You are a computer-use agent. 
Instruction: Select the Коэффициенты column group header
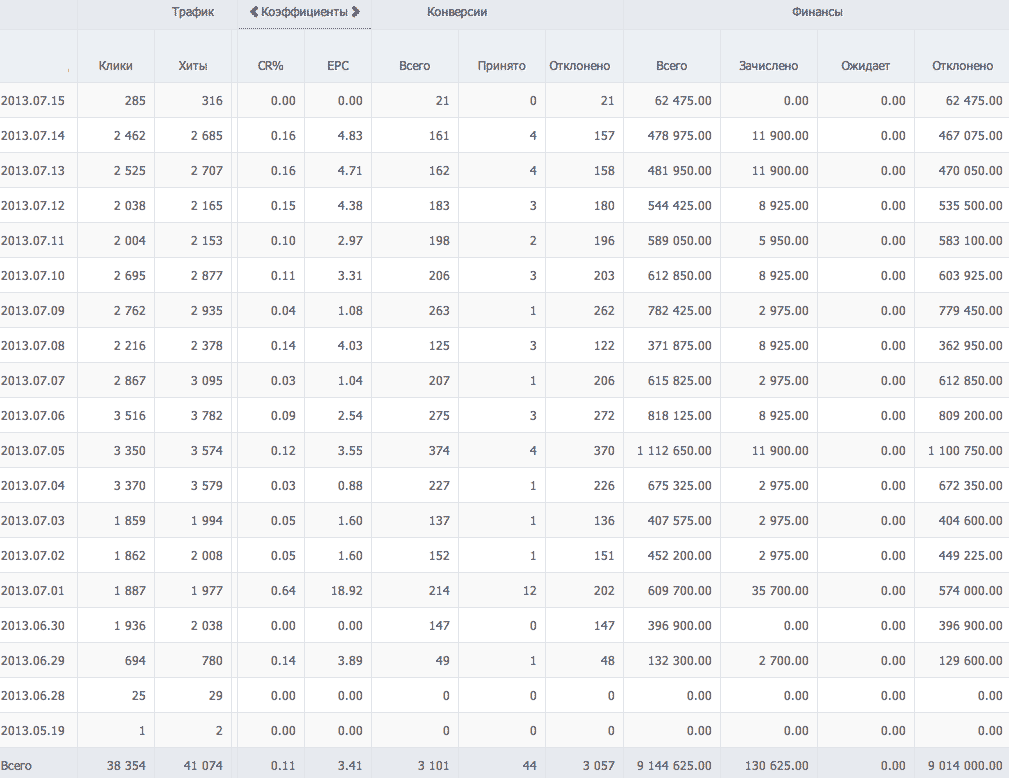click(304, 12)
